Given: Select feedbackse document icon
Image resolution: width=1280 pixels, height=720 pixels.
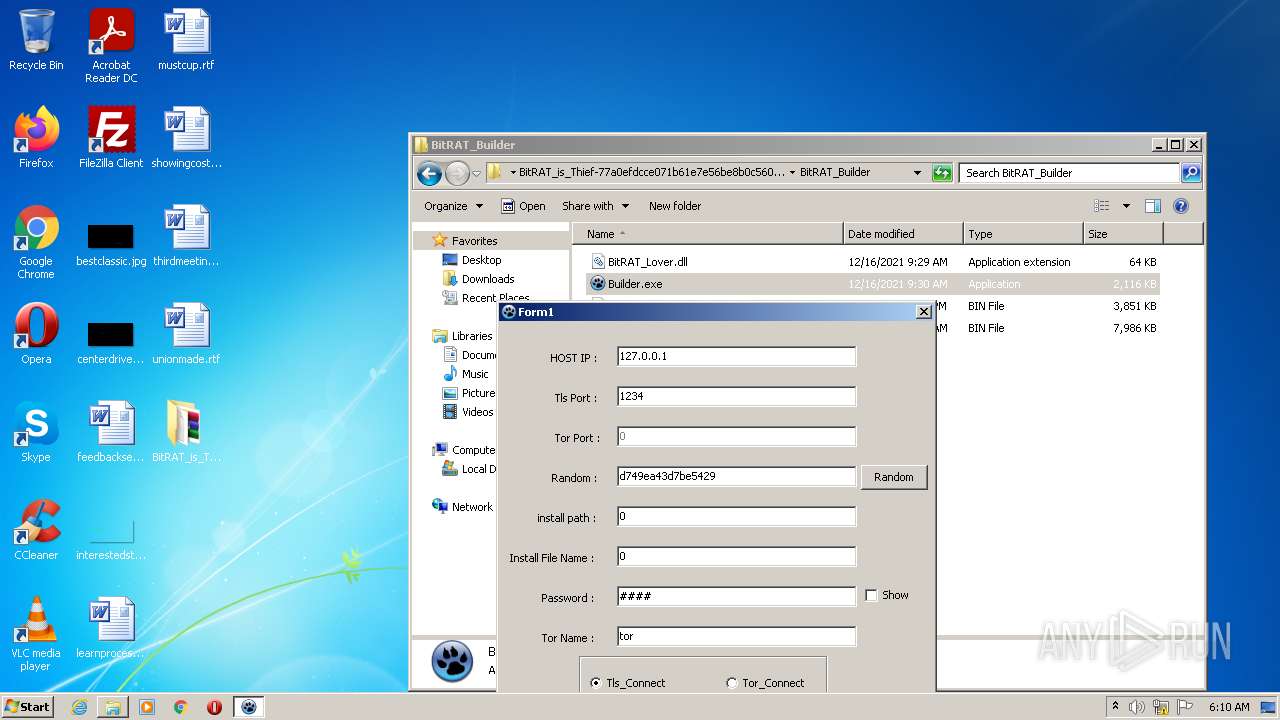Looking at the screenshot, I should tap(111, 432).
